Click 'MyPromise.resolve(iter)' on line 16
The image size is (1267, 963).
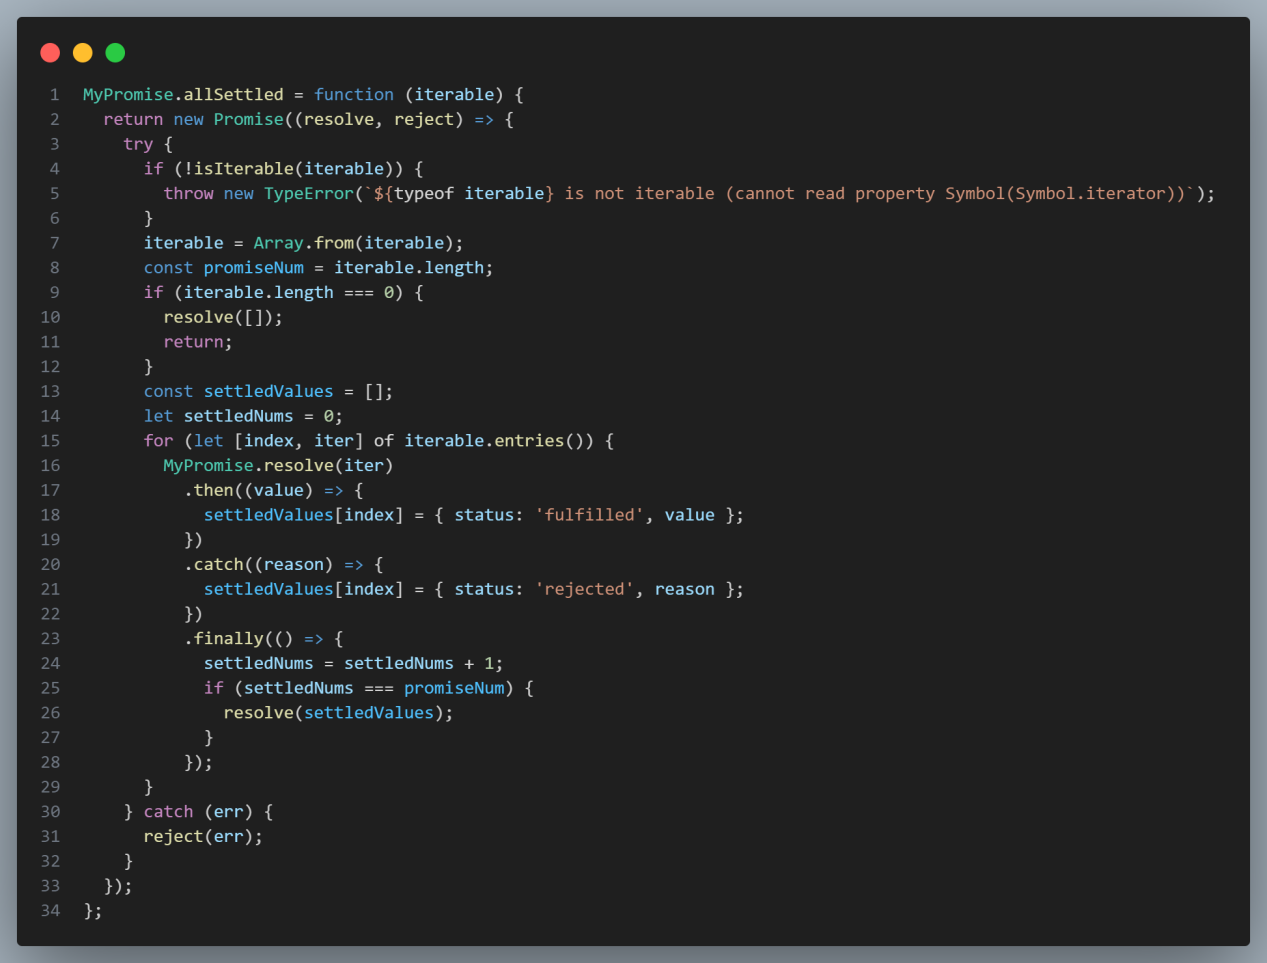(x=279, y=466)
